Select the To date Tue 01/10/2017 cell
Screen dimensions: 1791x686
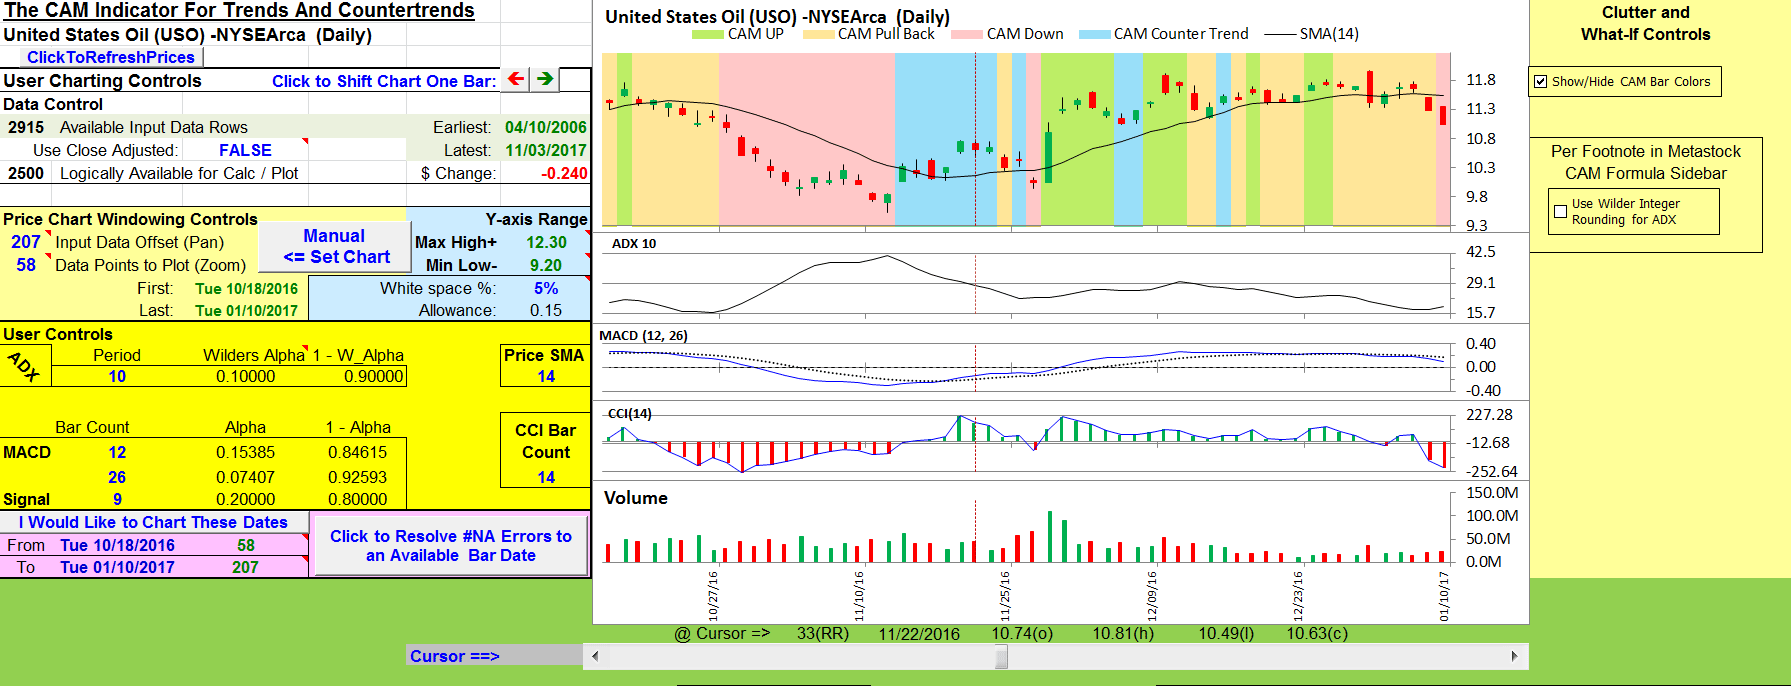tap(117, 567)
